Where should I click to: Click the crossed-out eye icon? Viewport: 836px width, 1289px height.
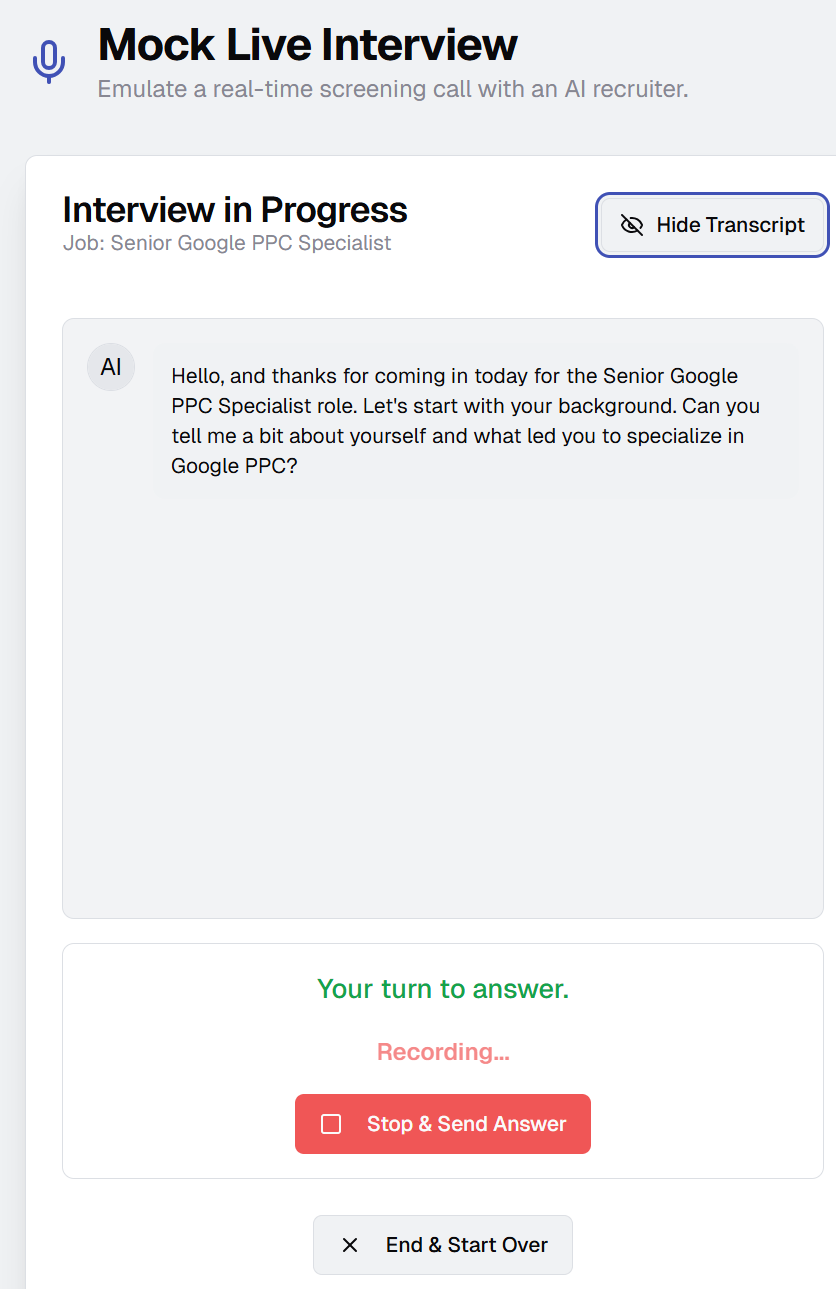[632, 225]
